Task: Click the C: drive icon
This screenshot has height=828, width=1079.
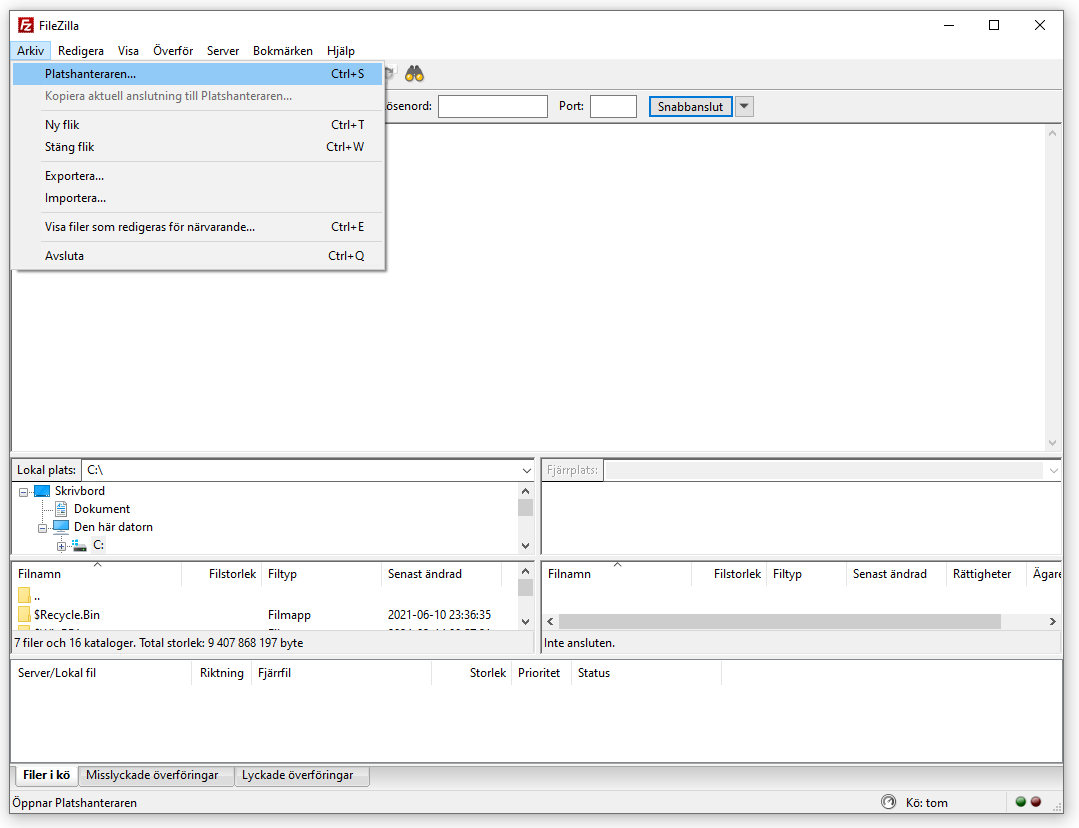Action: pos(80,545)
